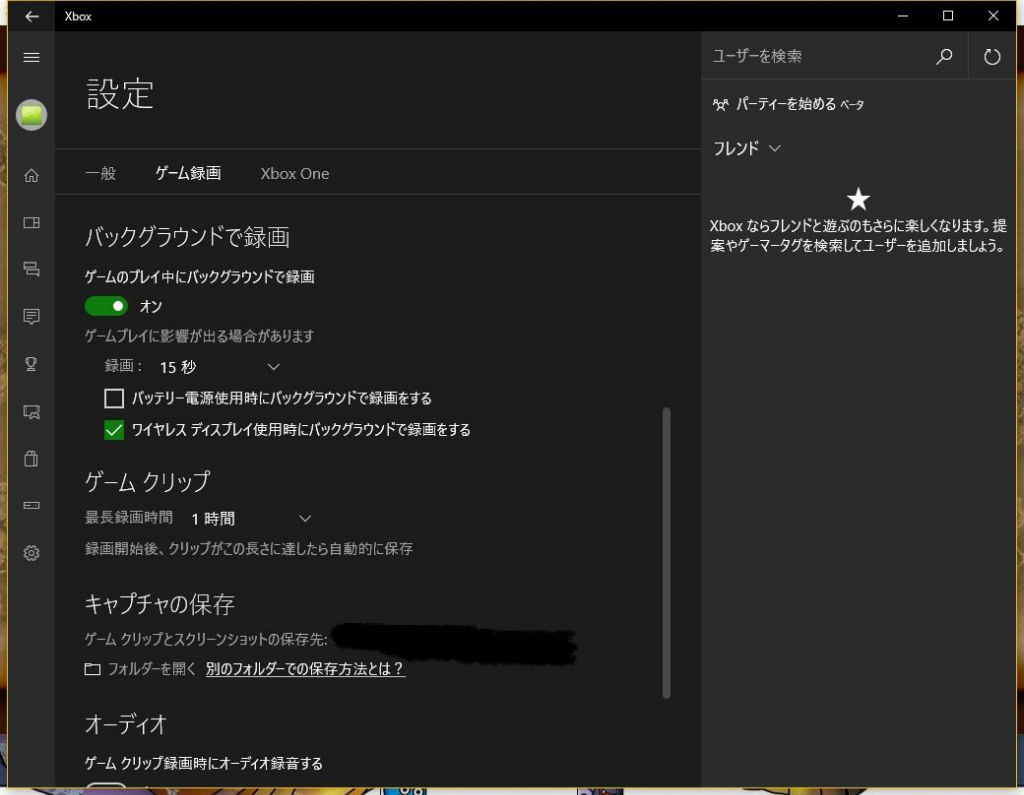Refresh the friends list

(x=992, y=57)
